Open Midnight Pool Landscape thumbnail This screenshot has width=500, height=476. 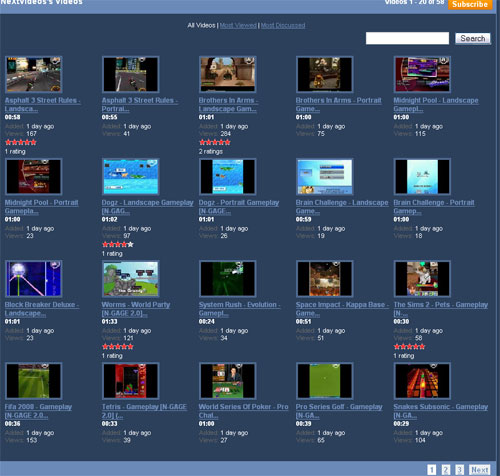422,74
